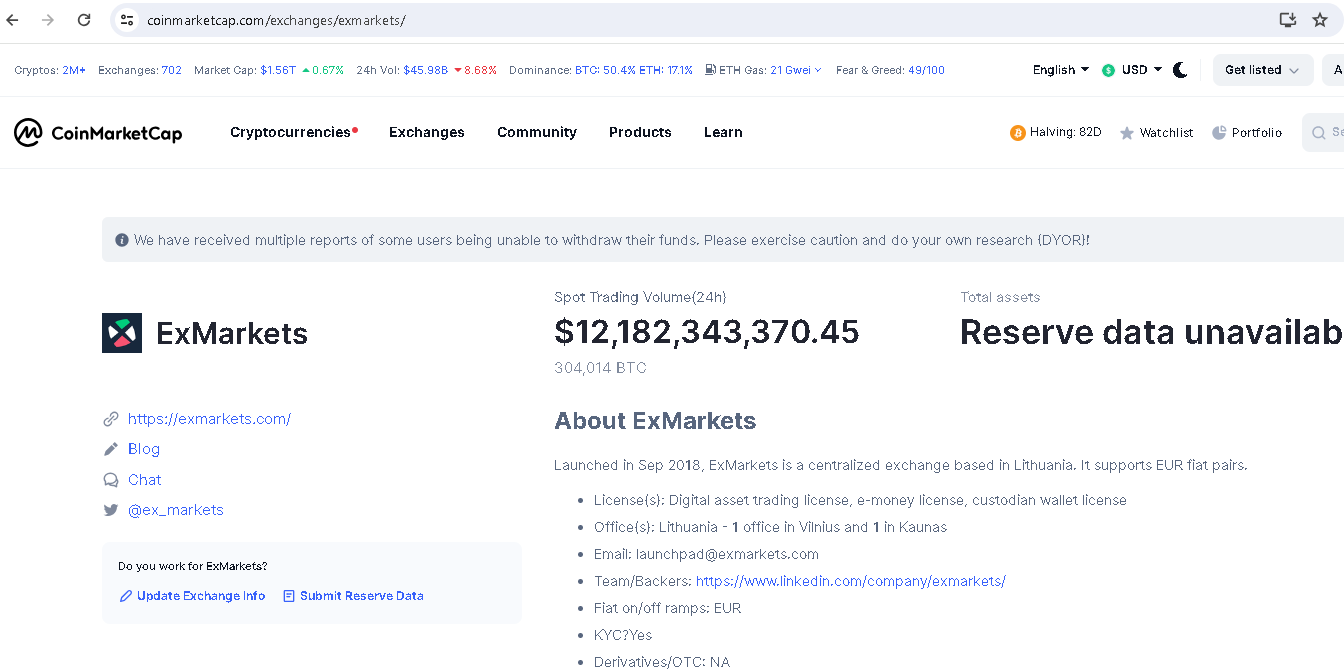Screen dimensions: 1344x671
Task: Expand the Get listed dropdown
Action: pyautogui.click(x=1263, y=70)
